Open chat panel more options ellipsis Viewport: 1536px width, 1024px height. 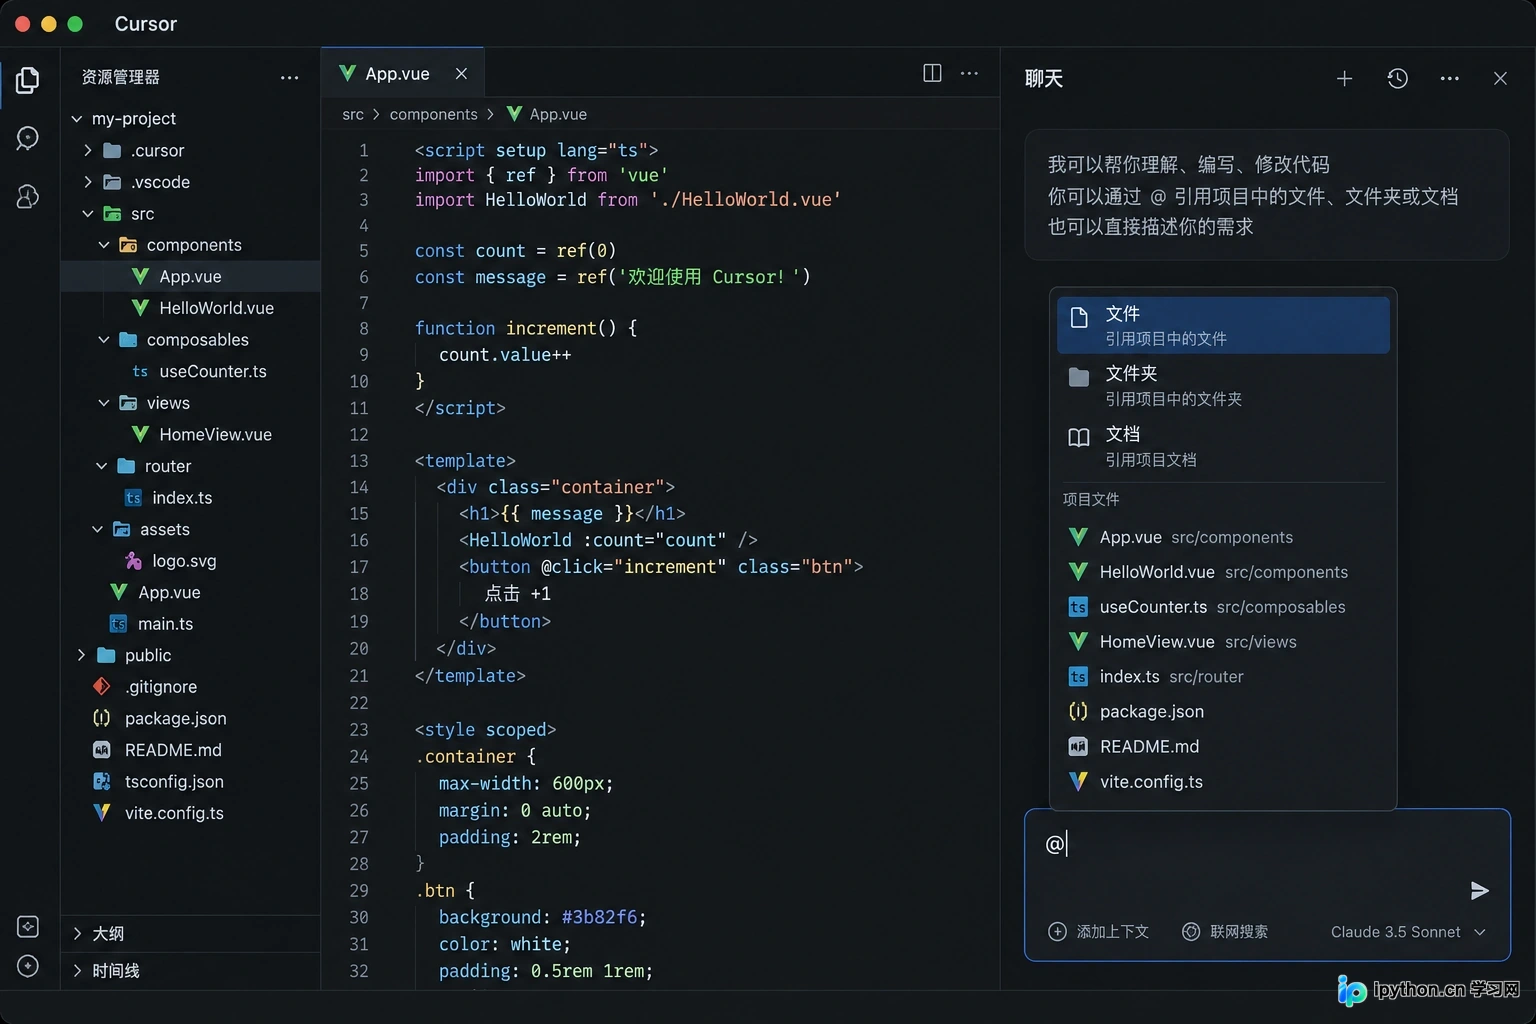(x=1449, y=78)
